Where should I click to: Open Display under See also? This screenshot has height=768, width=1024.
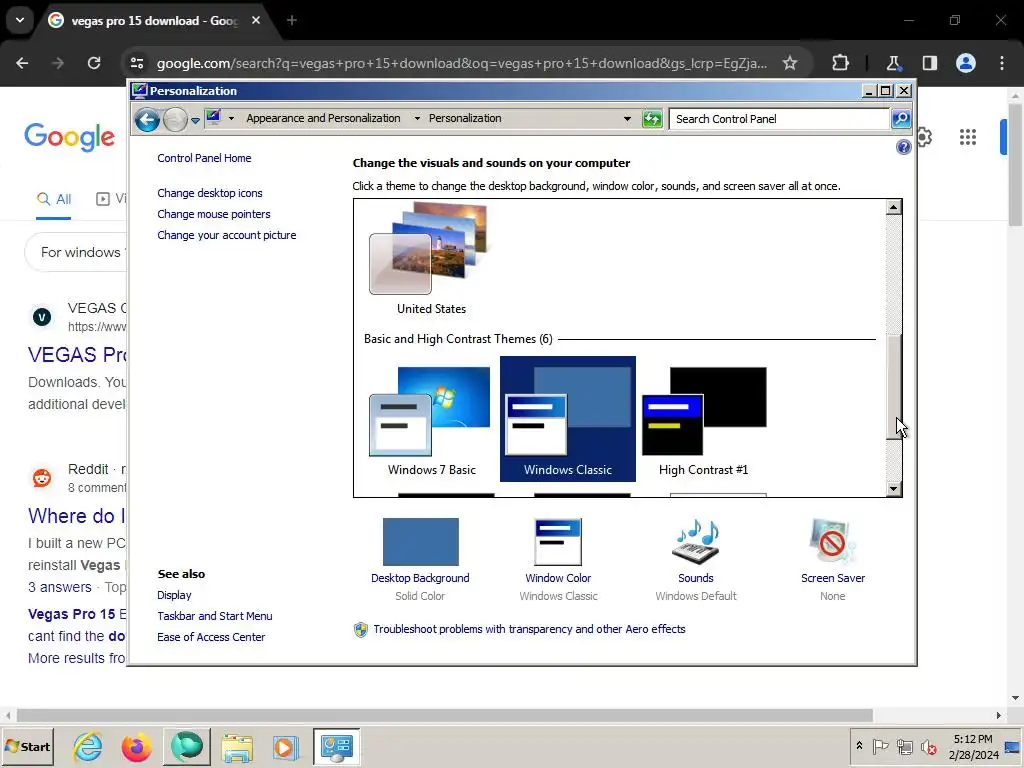coord(174,595)
